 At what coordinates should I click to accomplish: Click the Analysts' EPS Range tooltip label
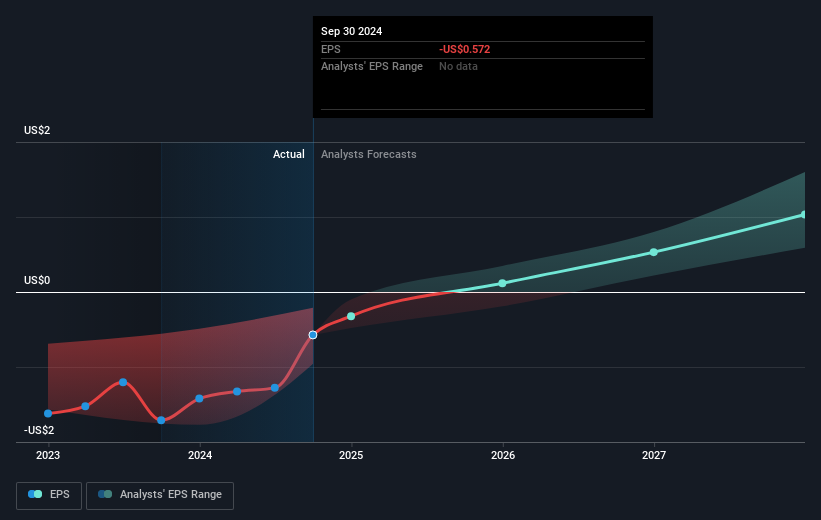[372, 67]
